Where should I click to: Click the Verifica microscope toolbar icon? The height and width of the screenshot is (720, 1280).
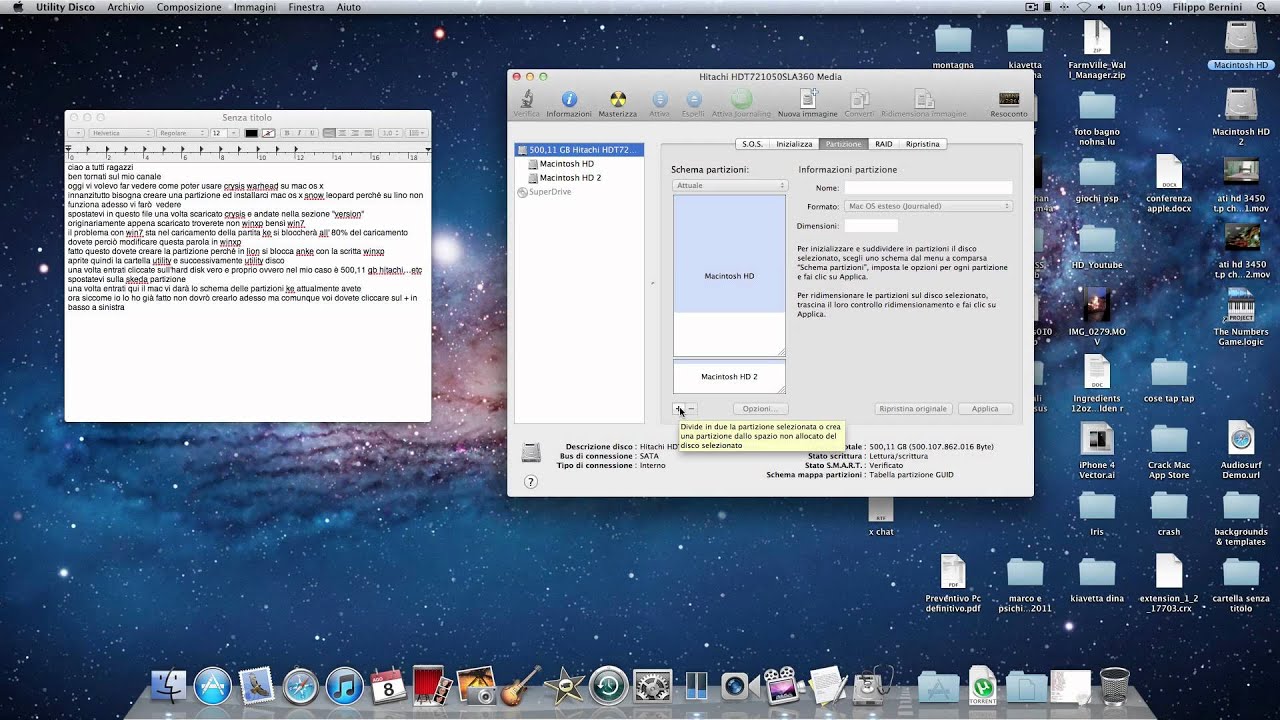pyautogui.click(x=526, y=99)
